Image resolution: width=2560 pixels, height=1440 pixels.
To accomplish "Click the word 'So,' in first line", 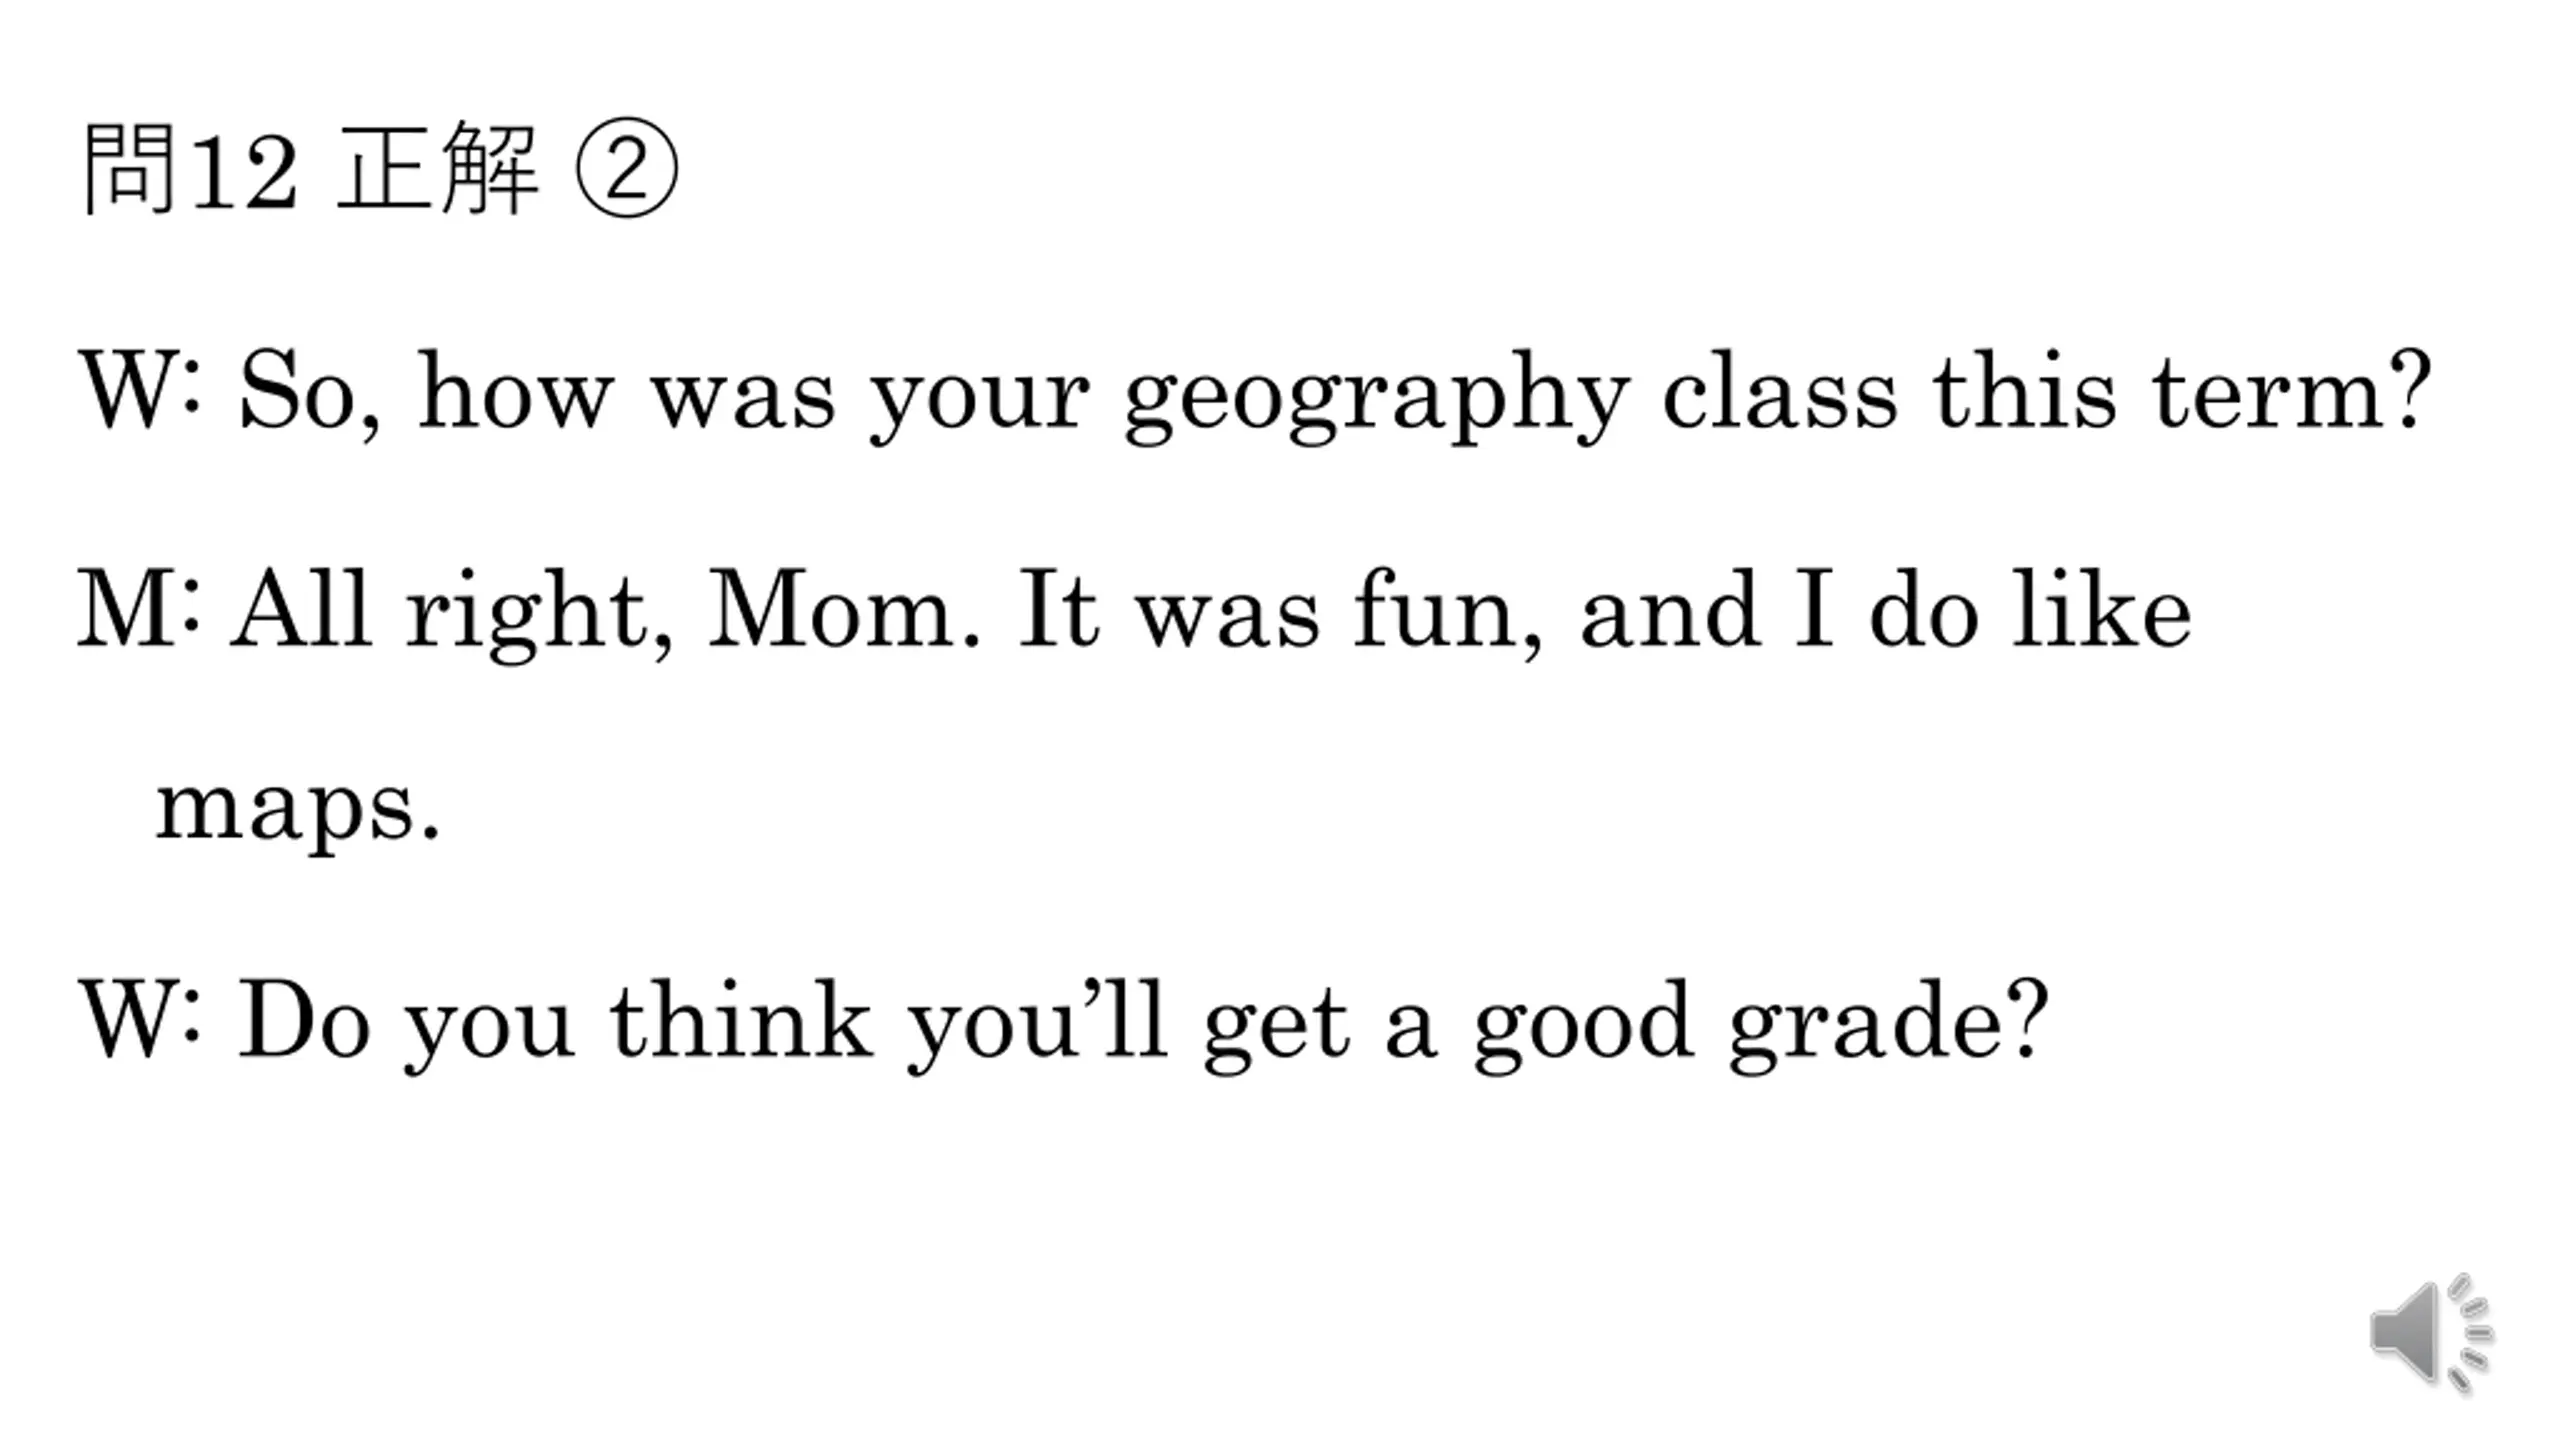I will coord(310,394).
